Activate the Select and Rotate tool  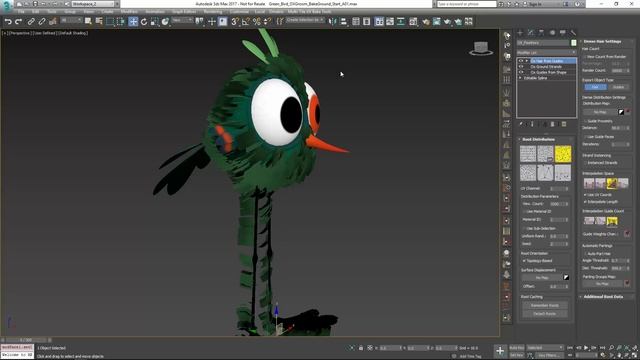pyautogui.click(x=144, y=22)
